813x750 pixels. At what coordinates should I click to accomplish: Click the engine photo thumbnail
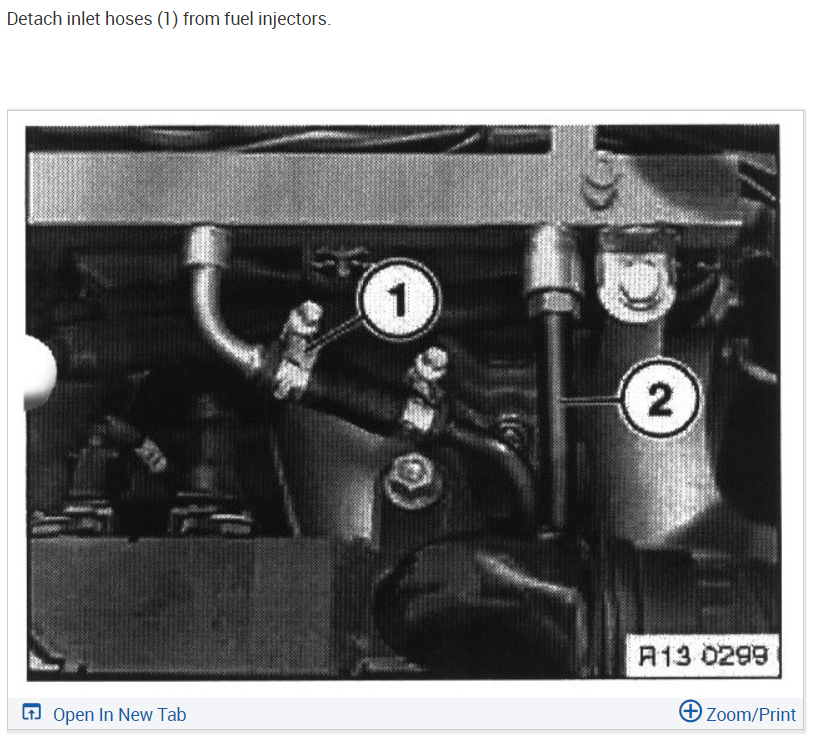(x=403, y=402)
